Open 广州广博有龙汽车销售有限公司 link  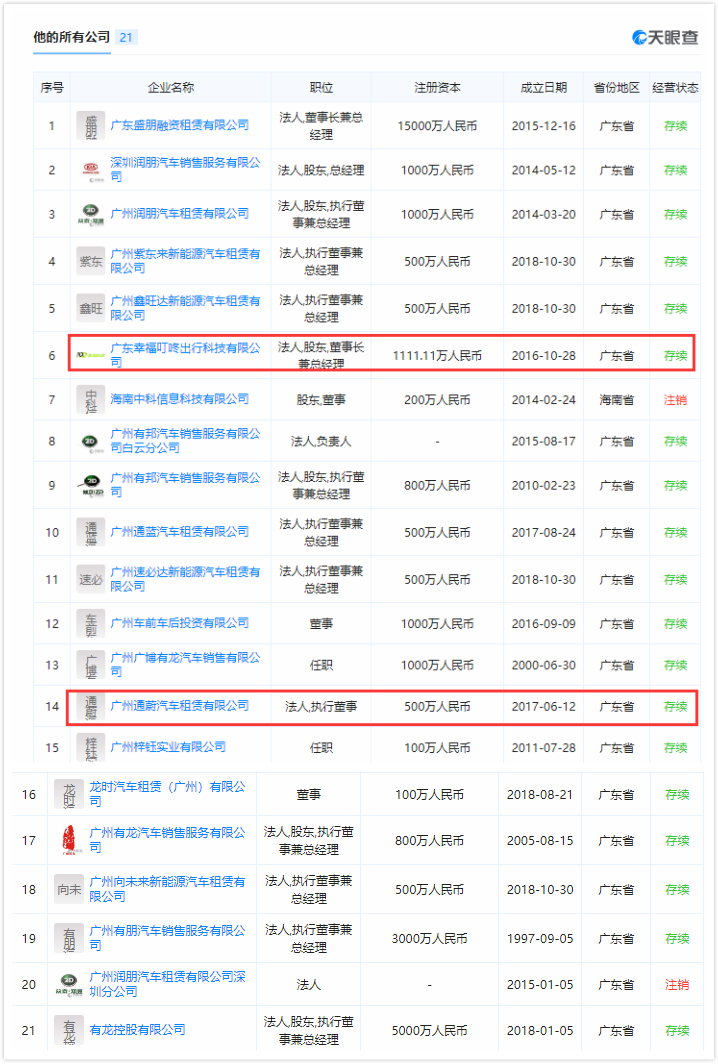click(x=185, y=664)
